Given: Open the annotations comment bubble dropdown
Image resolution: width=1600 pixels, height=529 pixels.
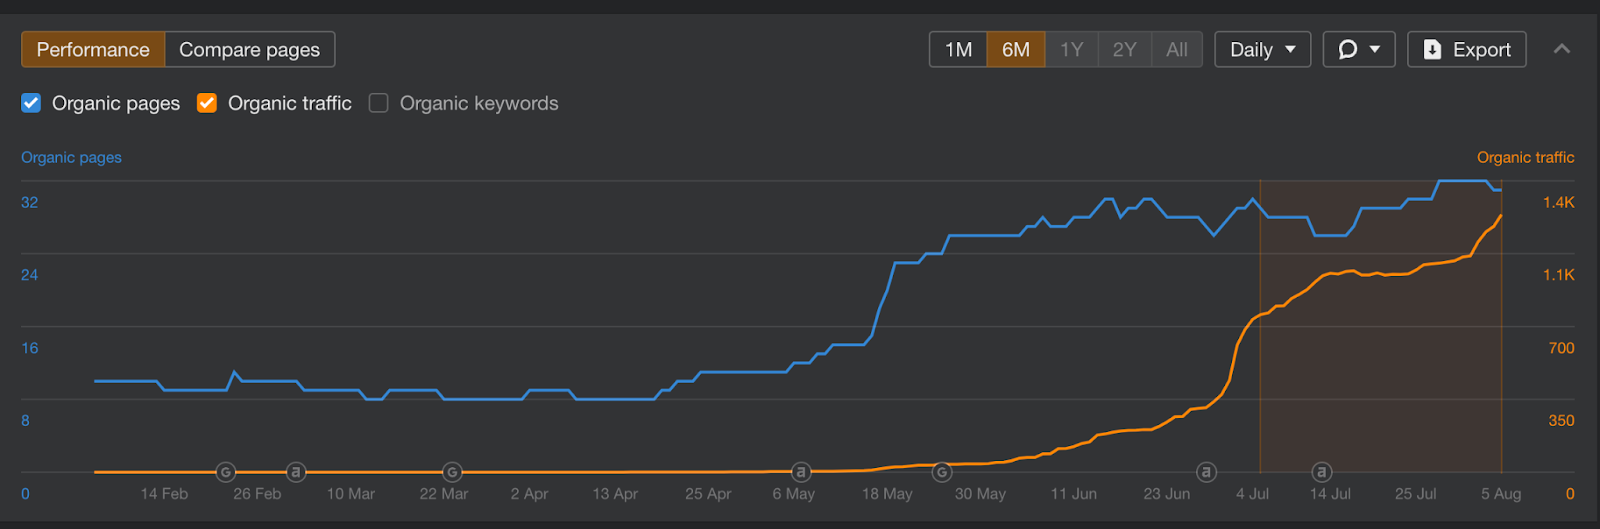Looking at the screenshot, I should point(1358,49).
